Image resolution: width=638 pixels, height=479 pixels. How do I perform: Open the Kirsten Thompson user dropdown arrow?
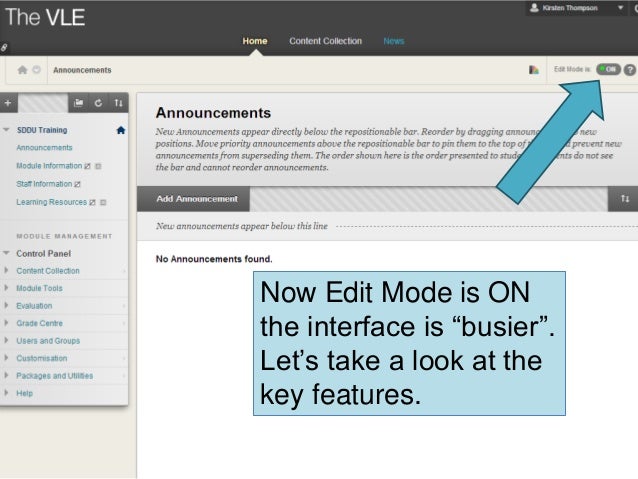620,8
